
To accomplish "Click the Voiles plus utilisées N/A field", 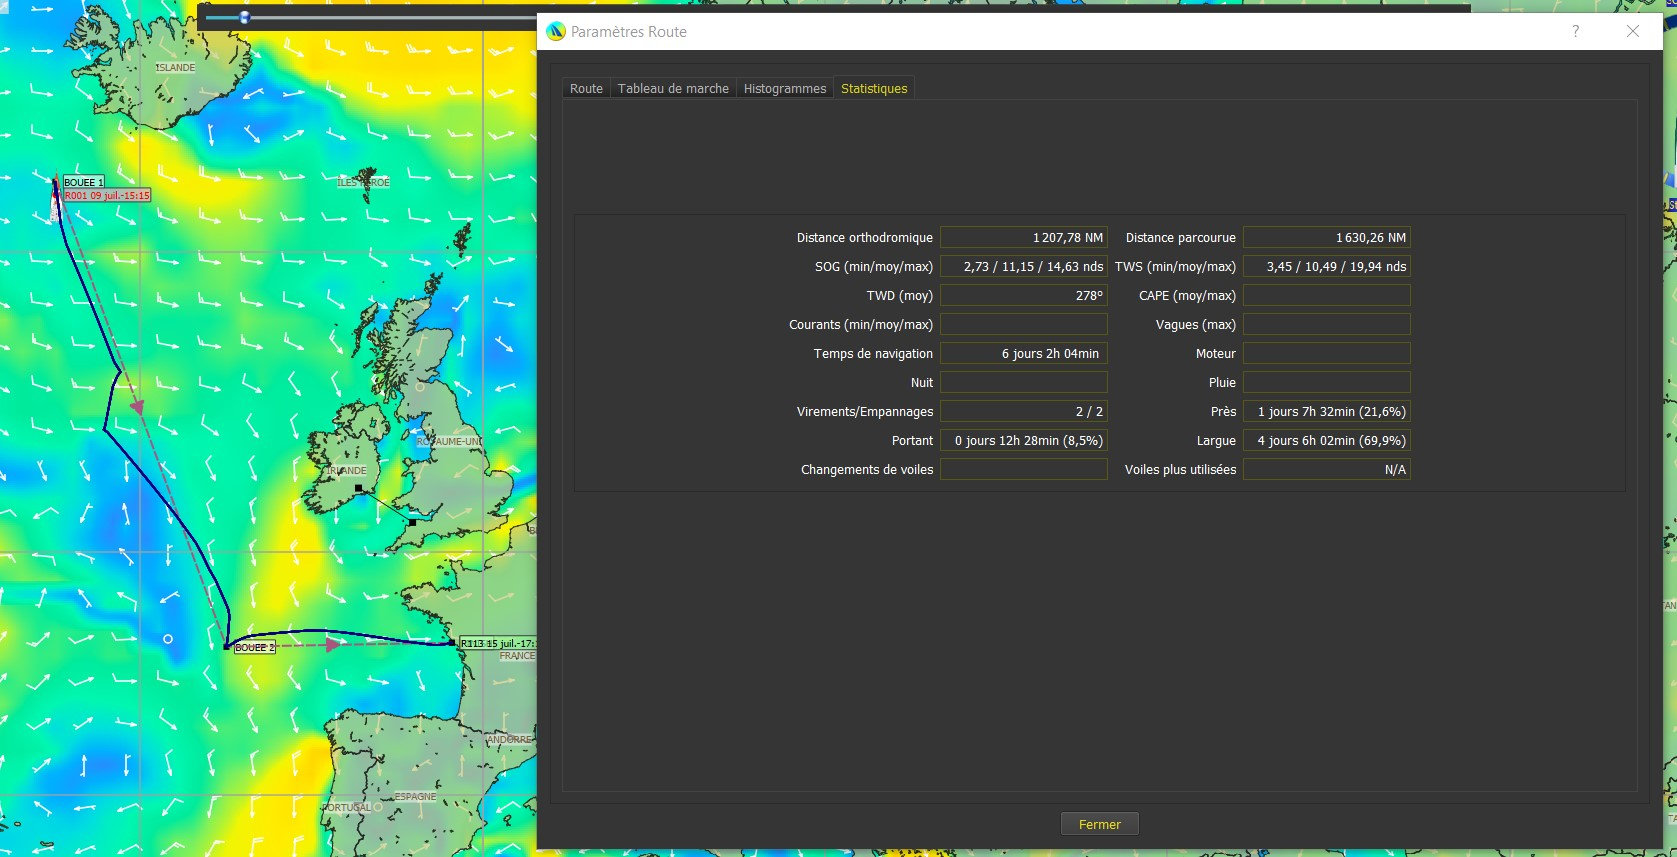I will 1327,470.
